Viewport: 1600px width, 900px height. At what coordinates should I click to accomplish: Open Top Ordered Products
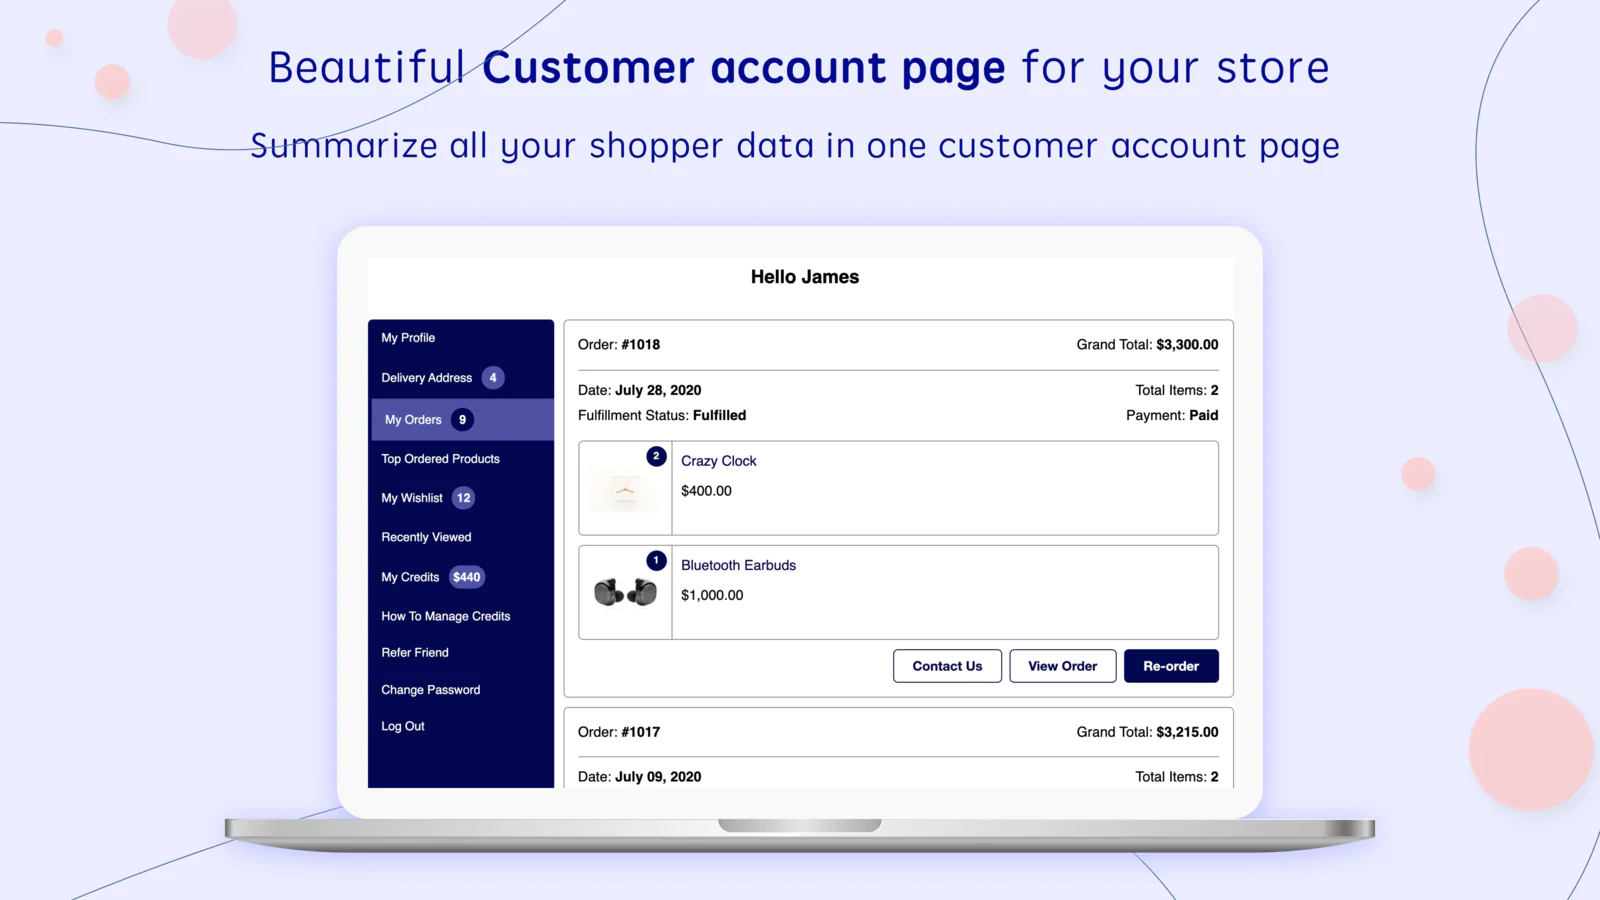(x=440, y=459)
